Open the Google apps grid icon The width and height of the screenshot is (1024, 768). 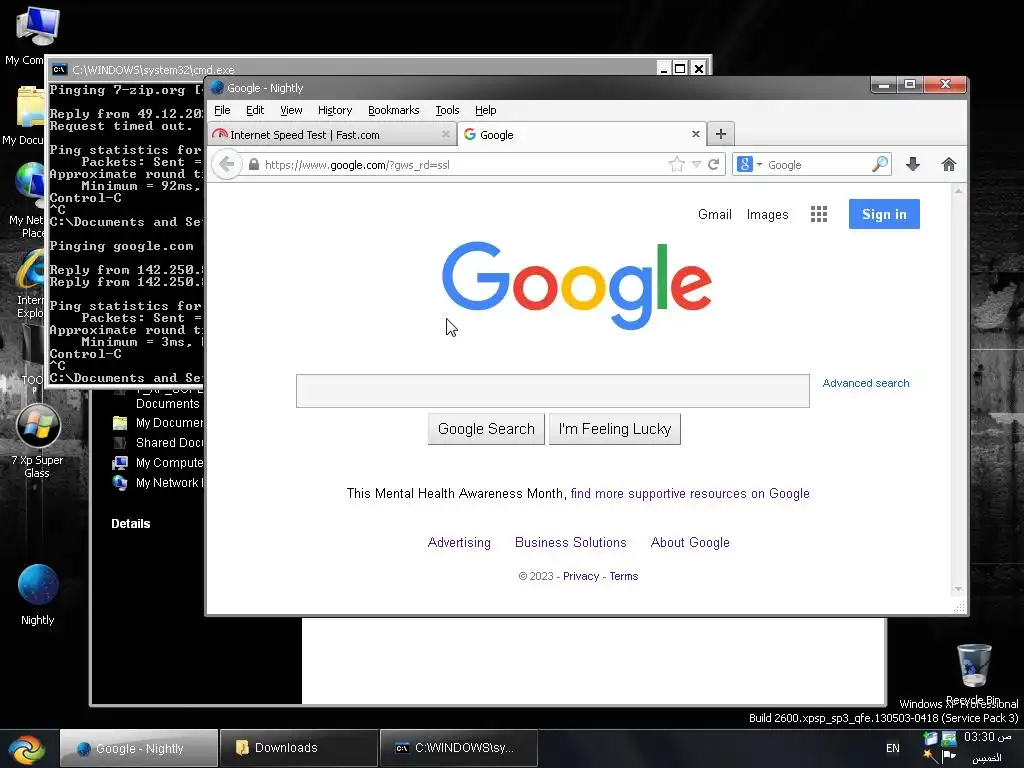pos(818,214)
